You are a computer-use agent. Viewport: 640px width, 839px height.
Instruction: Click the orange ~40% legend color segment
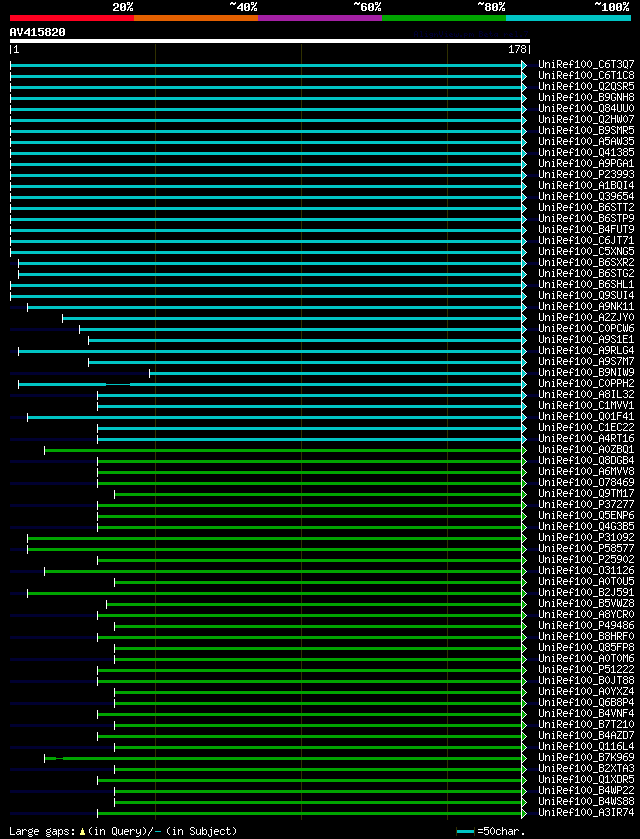pyautogui.click(x=196, y=18)
